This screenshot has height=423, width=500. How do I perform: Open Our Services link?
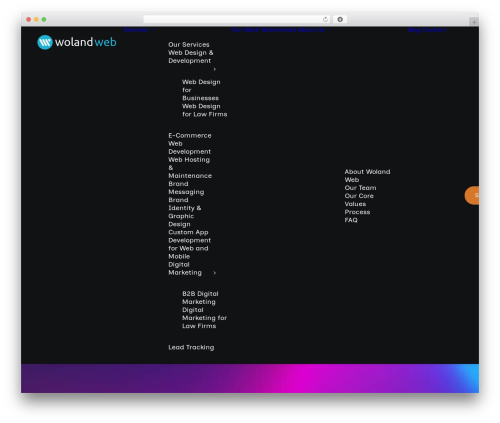tap(189, 45)
